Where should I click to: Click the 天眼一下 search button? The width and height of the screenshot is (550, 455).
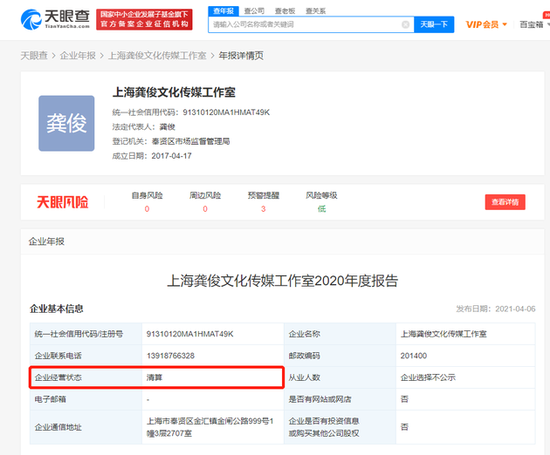[x=434, y=25]
